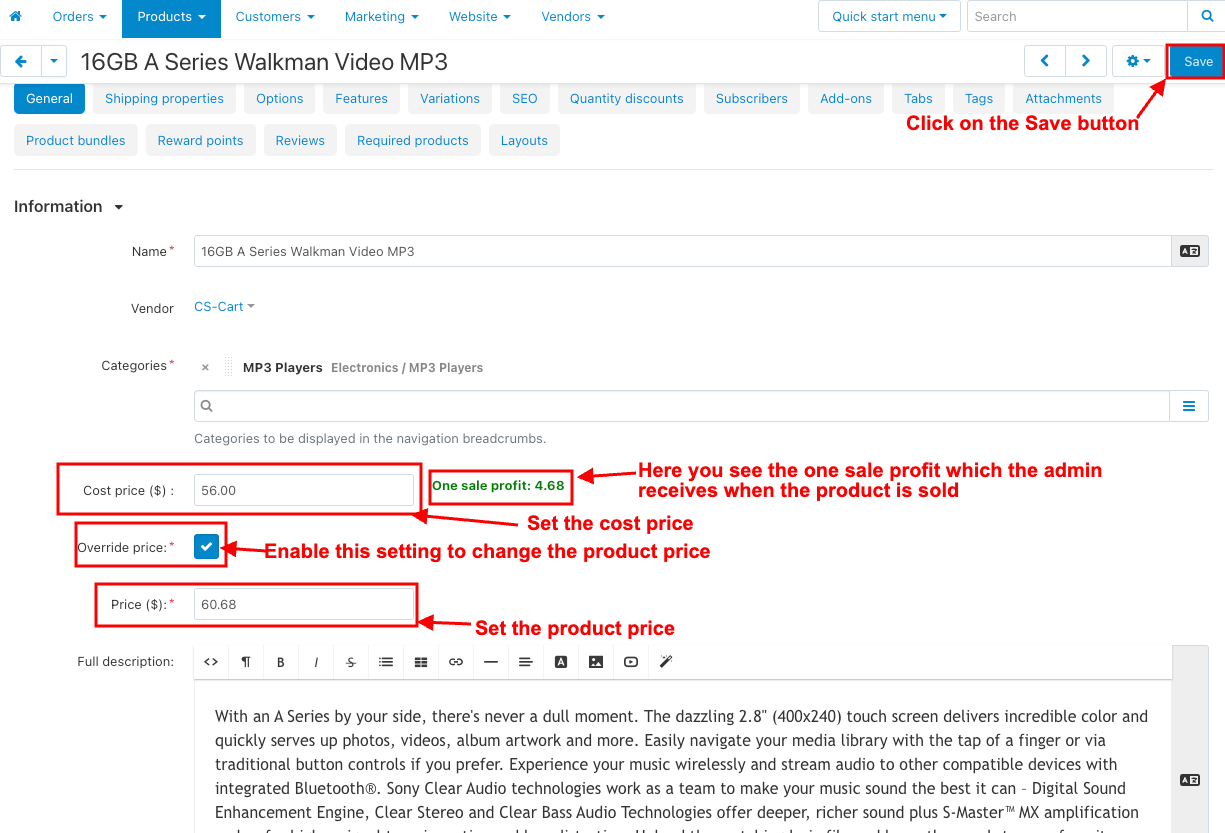This screenshot has width=1225, height=833.
Task: Open the SEO tab
Action: pos(525,98)
